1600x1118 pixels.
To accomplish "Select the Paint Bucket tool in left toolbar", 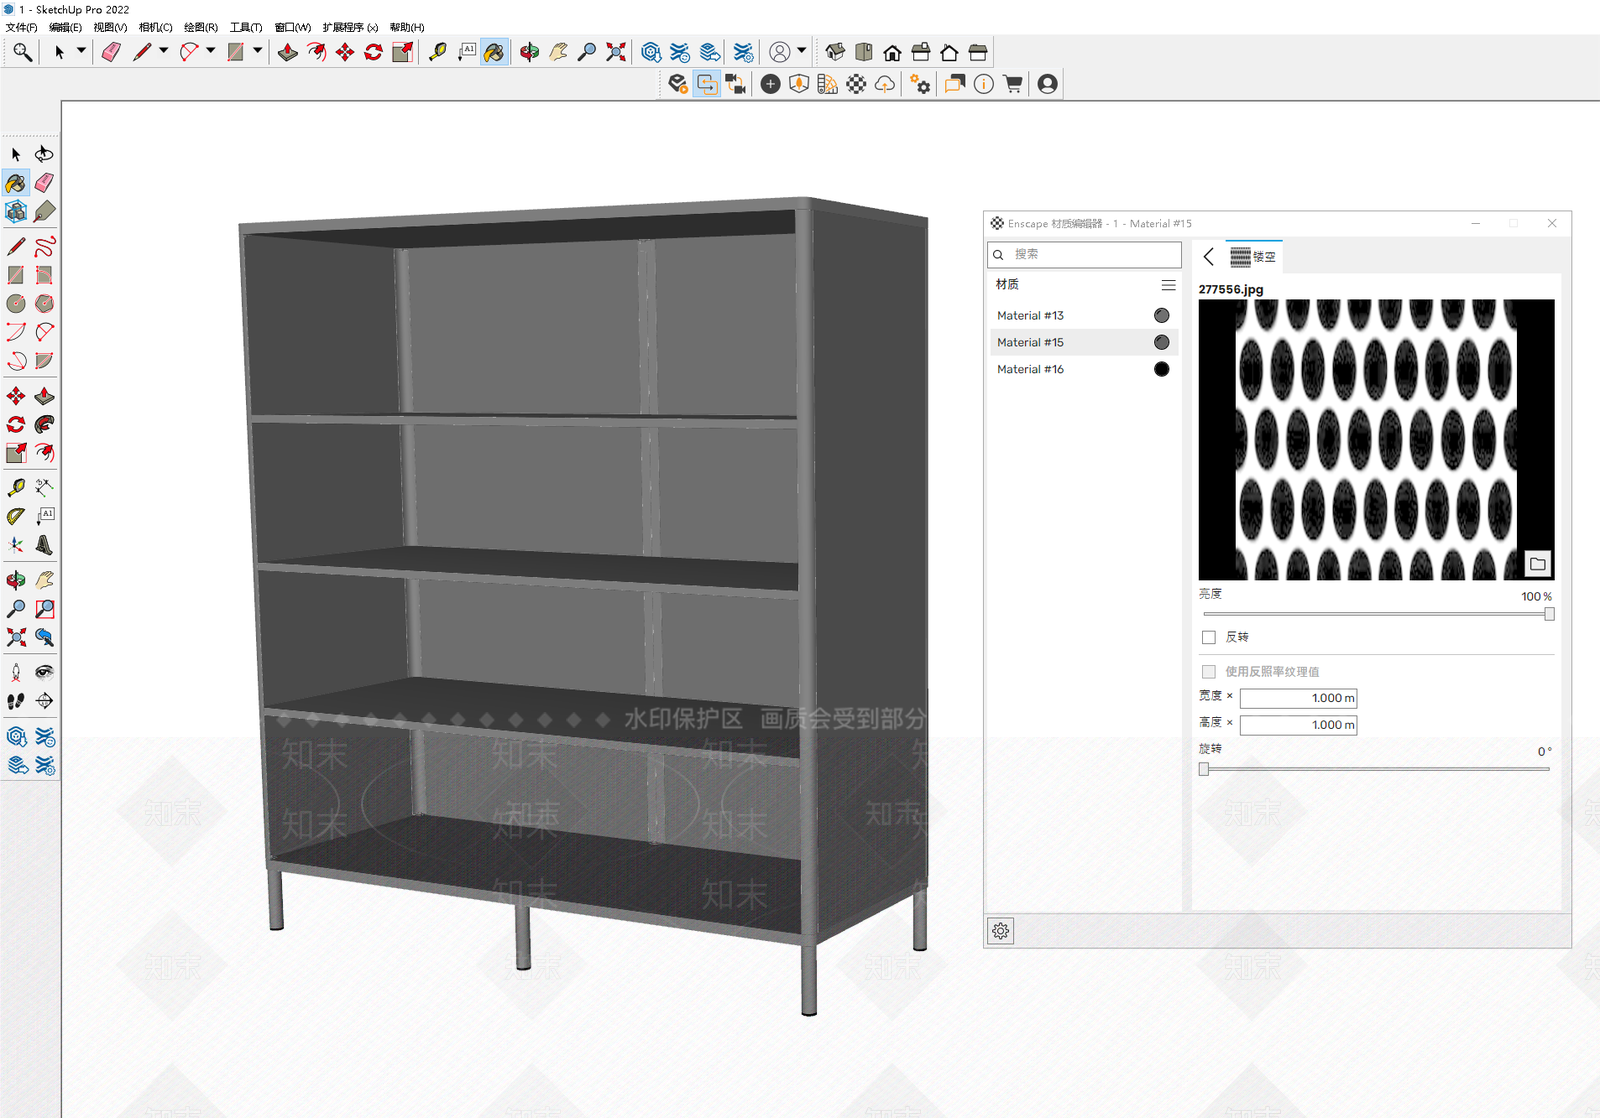I will (16, 183).
